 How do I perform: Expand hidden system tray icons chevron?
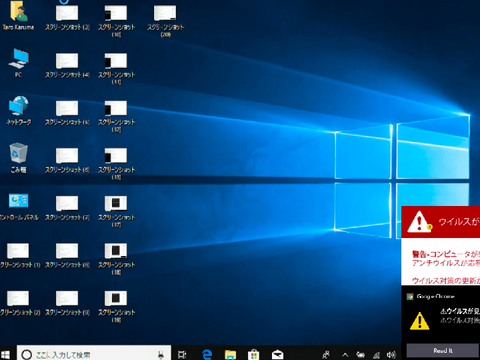click(345, 355)
